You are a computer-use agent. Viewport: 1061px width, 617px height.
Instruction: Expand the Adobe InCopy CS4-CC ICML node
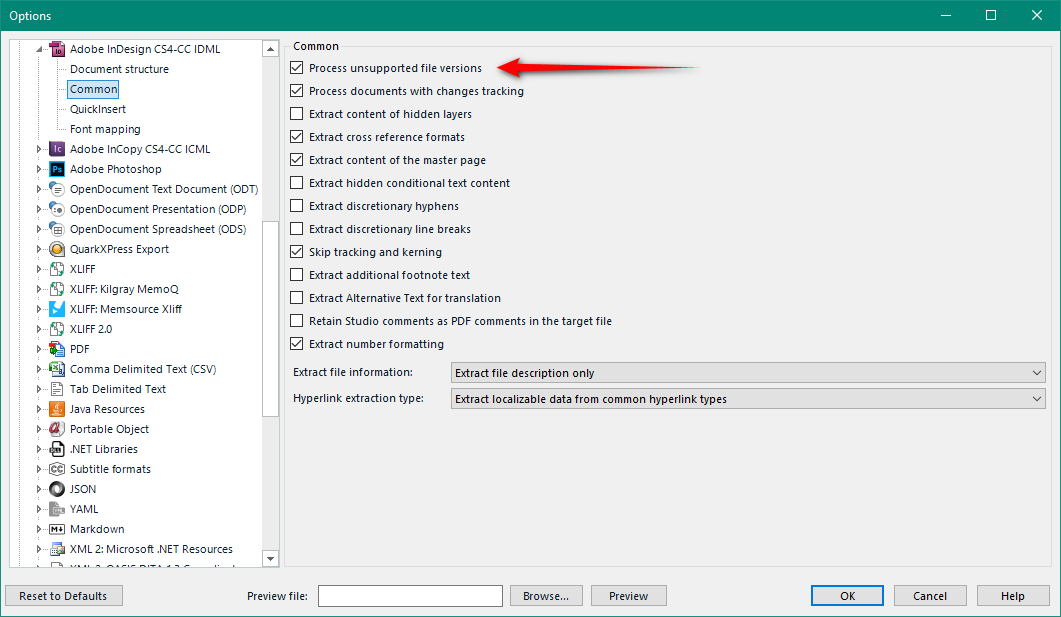coord(39,150)
